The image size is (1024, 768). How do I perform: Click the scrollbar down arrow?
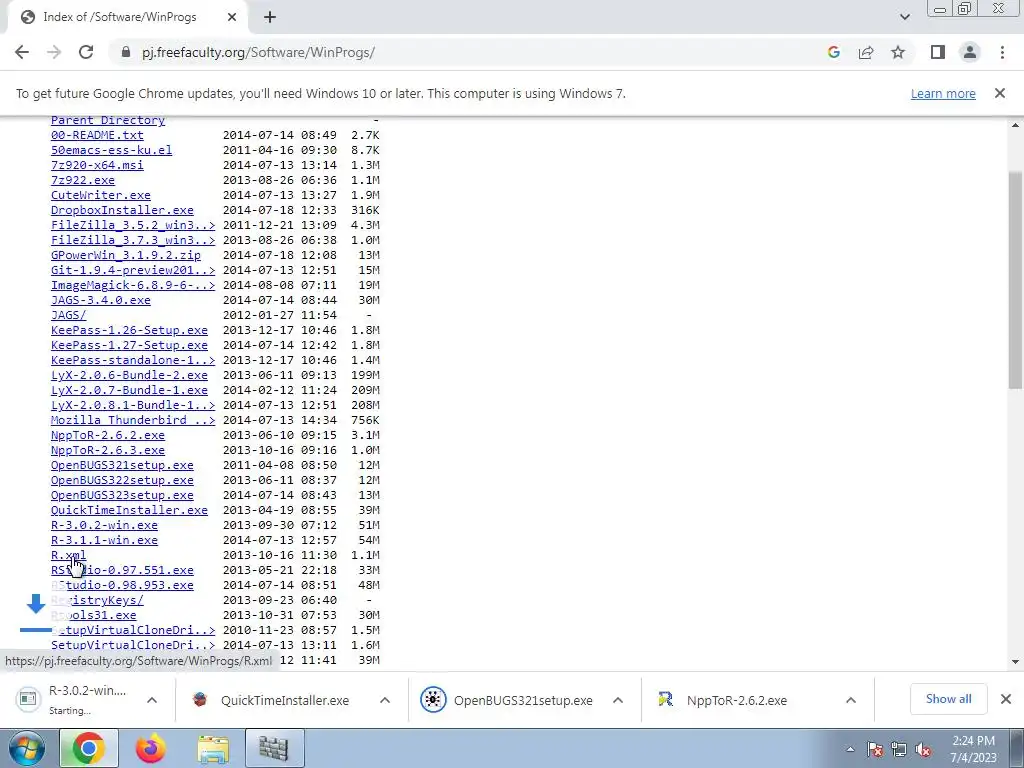pyautogui.click(x=1016, y=662)
